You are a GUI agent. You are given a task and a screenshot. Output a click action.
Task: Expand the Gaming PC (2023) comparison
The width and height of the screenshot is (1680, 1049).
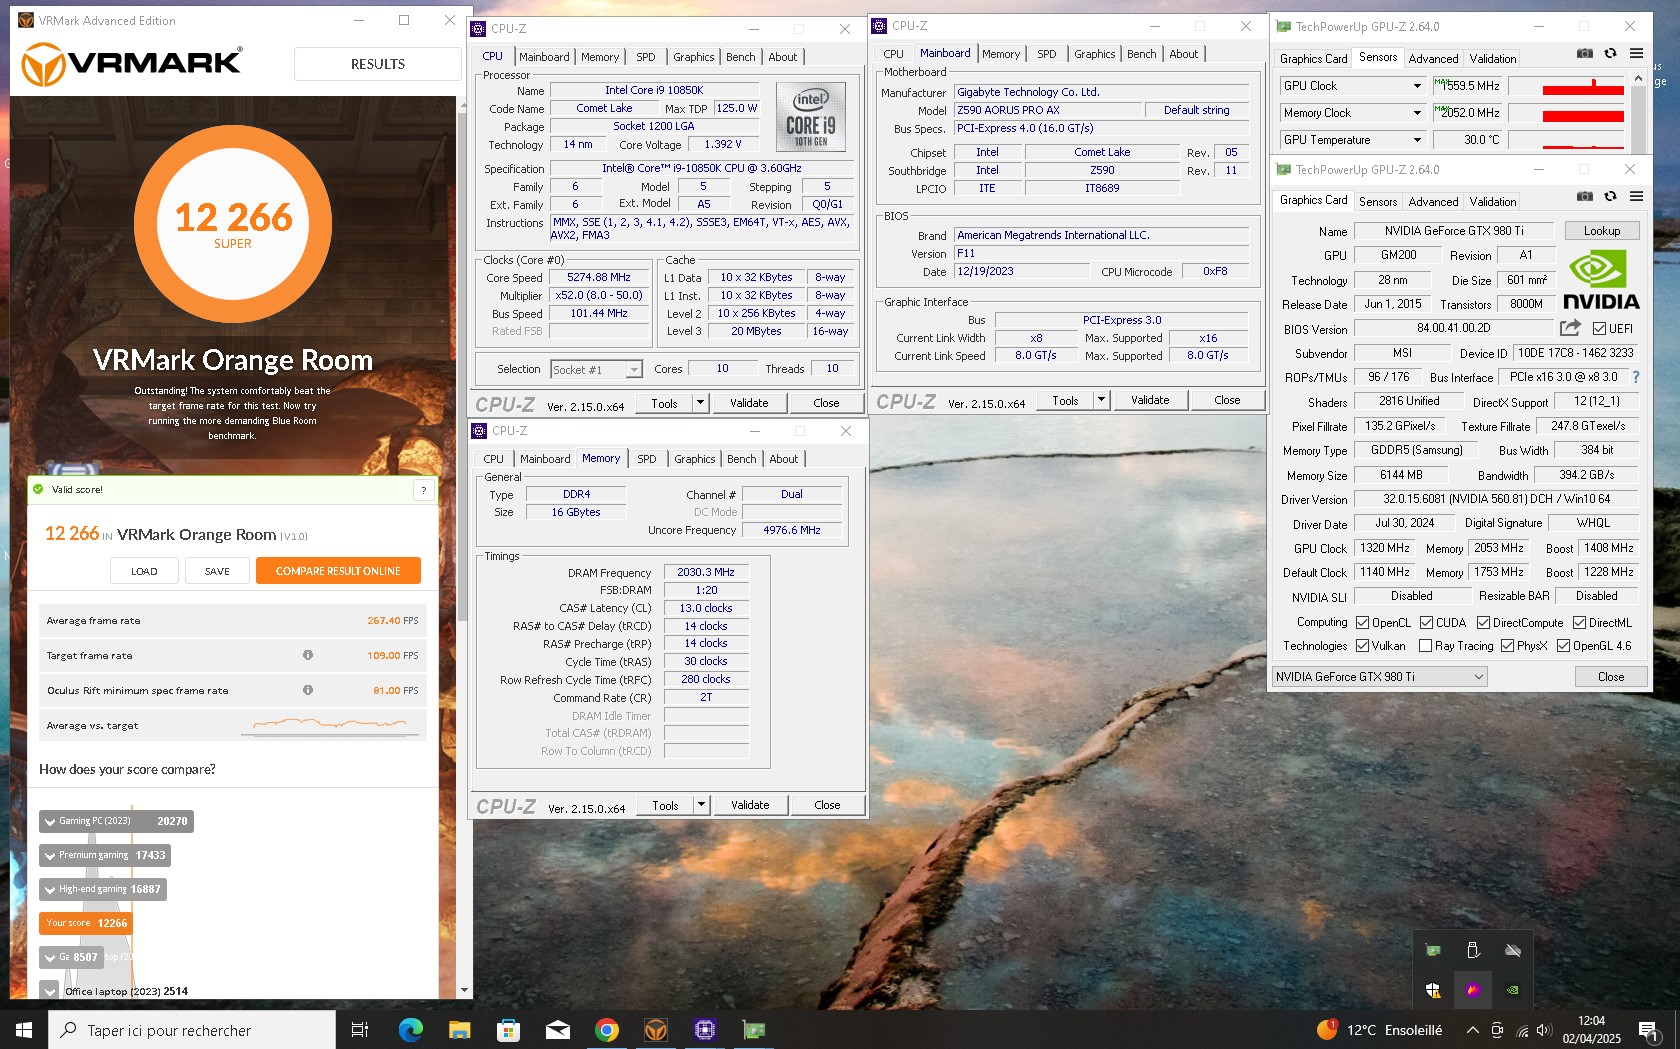pos(49,822)
